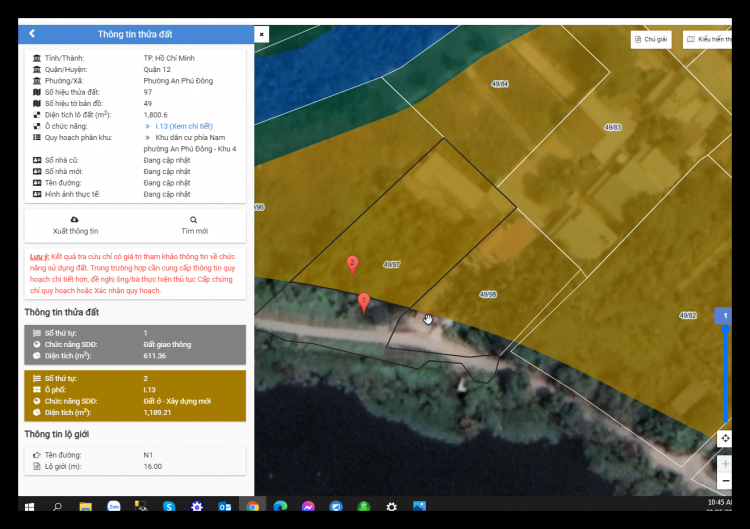
Task: Click the Quận 12 district value
Action: point(157,70)
